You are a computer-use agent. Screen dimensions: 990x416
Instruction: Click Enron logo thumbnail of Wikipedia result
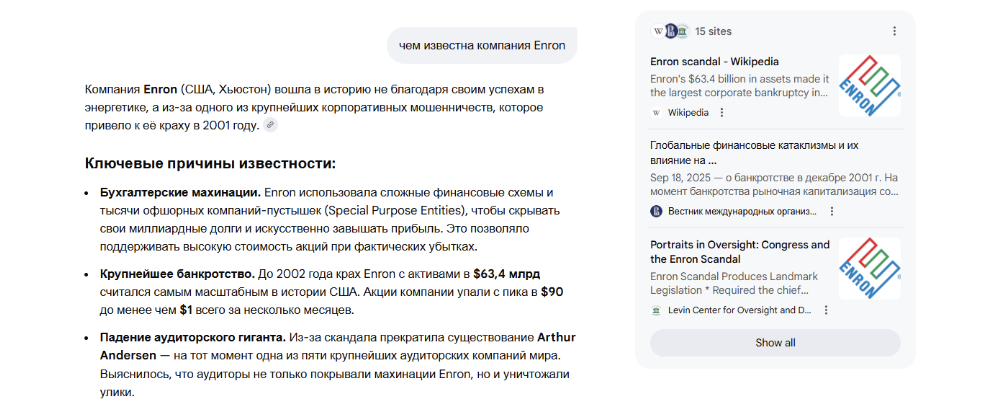(869, 84)
